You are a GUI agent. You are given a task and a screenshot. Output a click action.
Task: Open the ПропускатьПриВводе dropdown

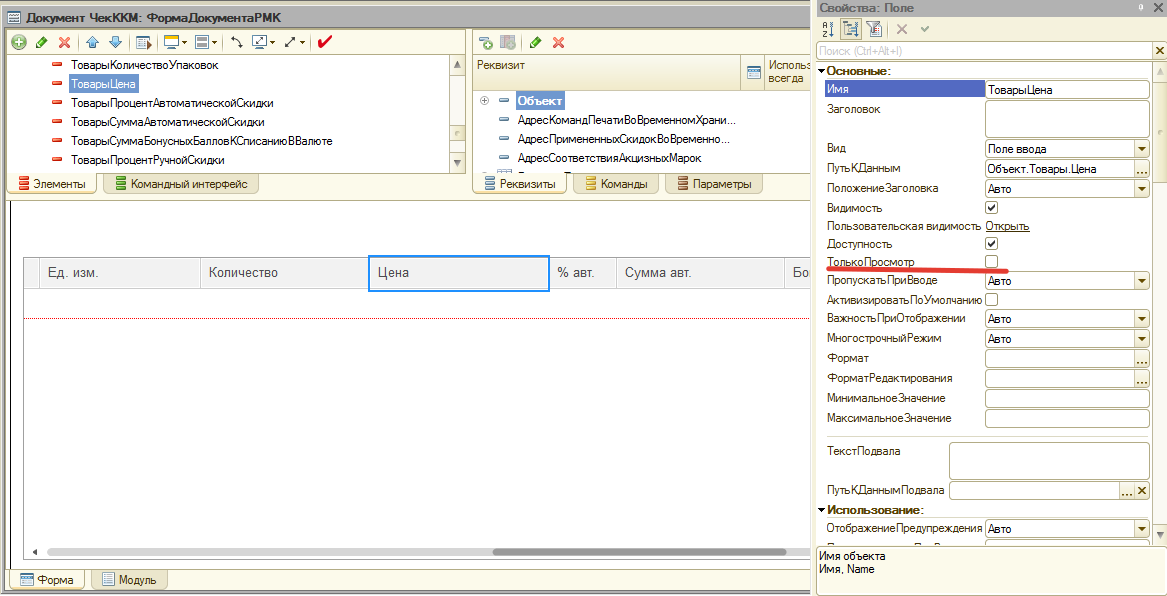1142,281
